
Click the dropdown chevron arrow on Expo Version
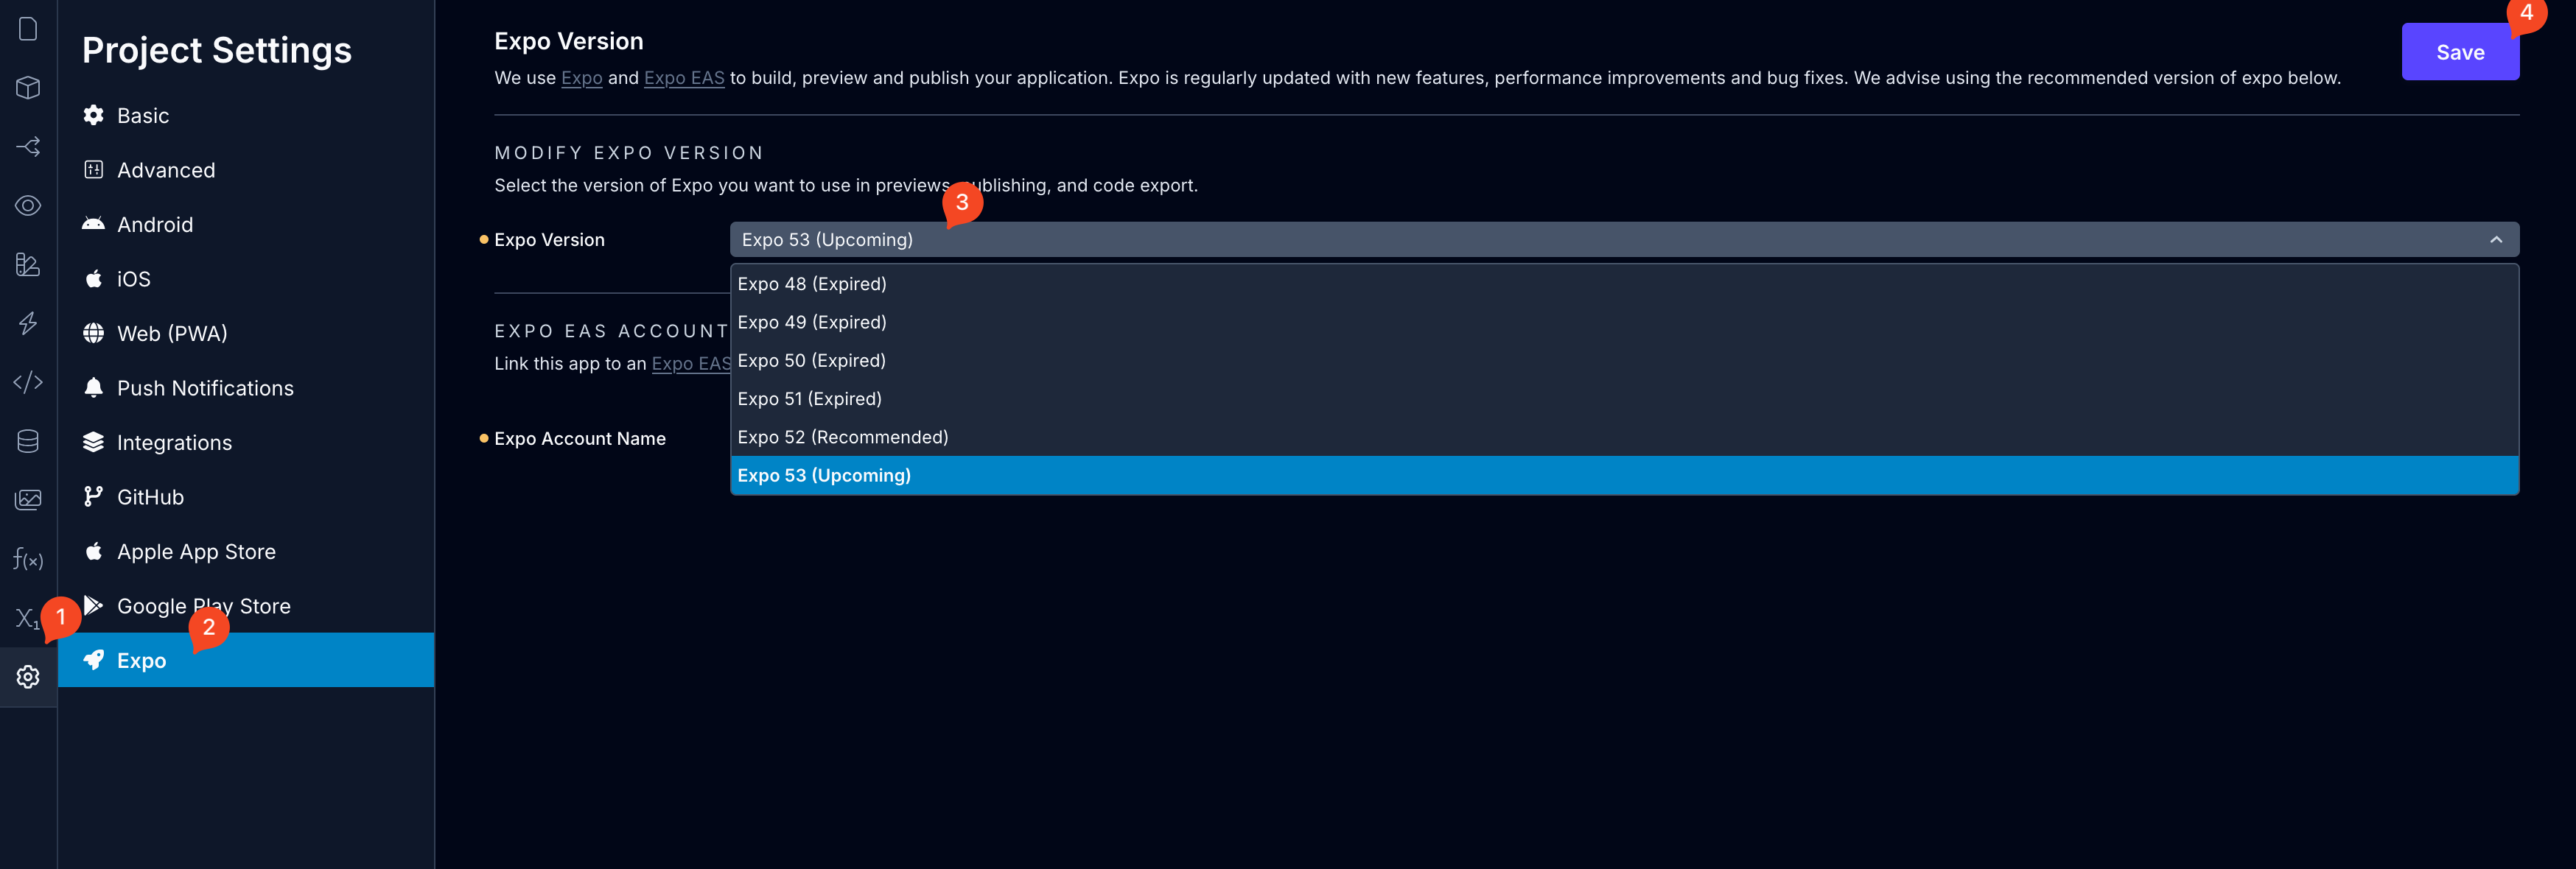(2496, 240)
